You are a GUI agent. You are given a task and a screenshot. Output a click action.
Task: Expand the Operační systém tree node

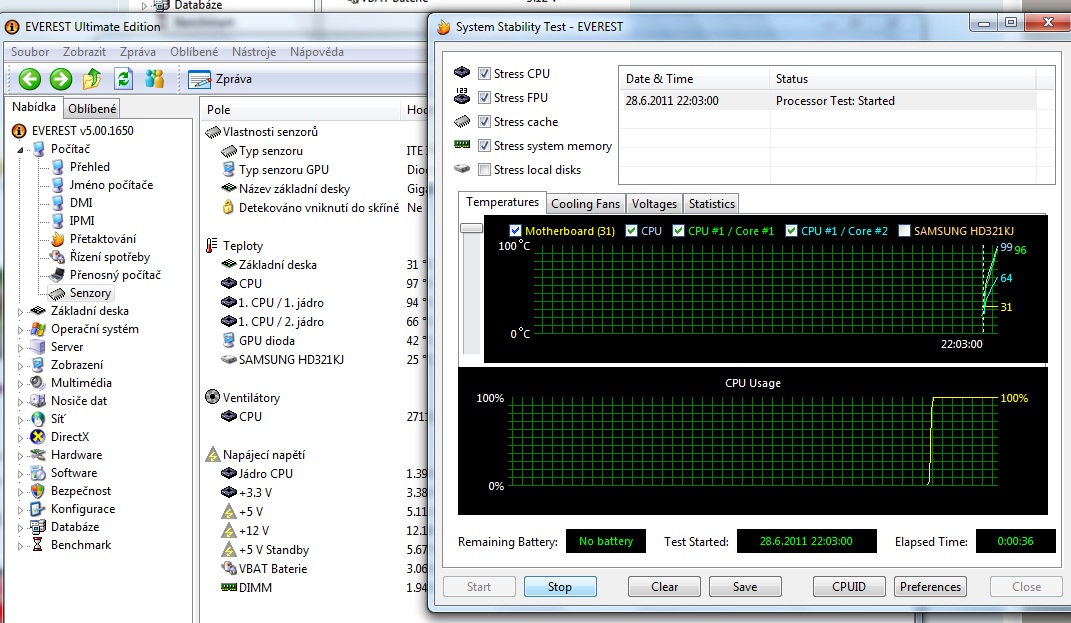click(x=20, y=329)
